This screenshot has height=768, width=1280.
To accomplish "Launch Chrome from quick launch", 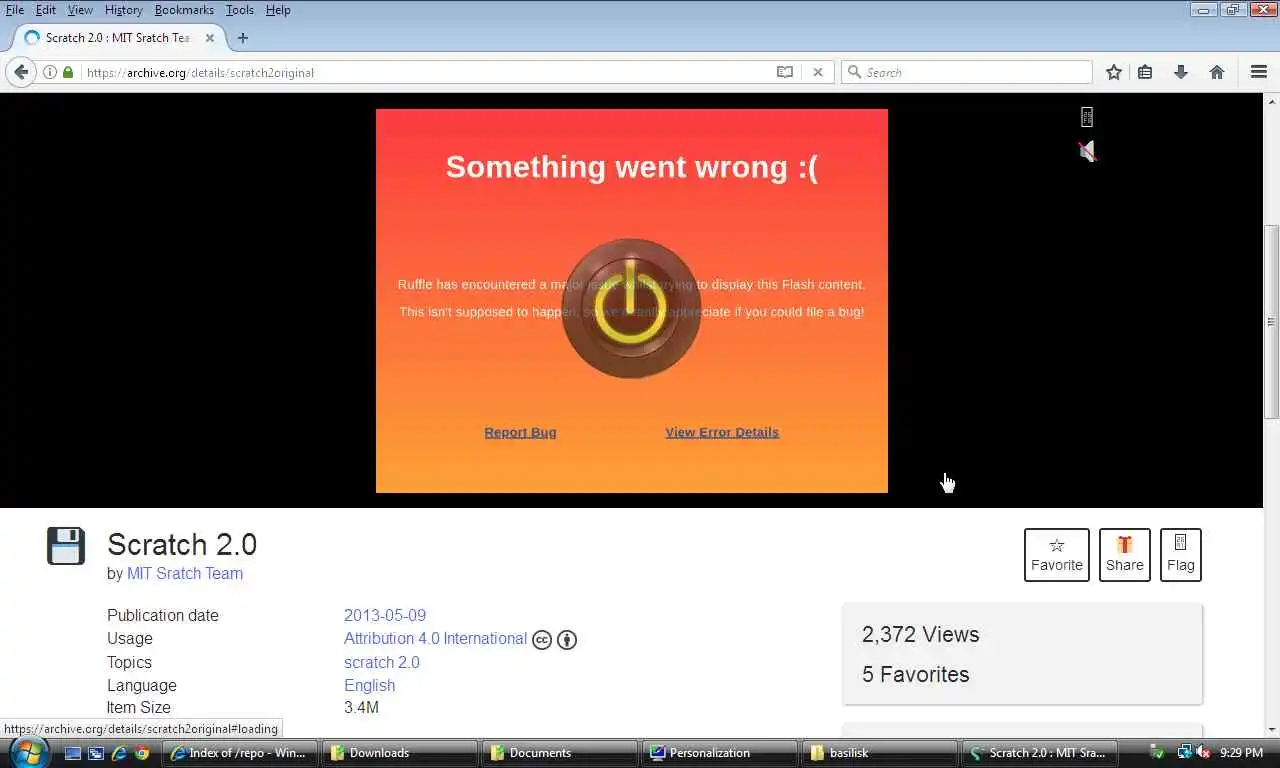I will (x=142, y=753).
